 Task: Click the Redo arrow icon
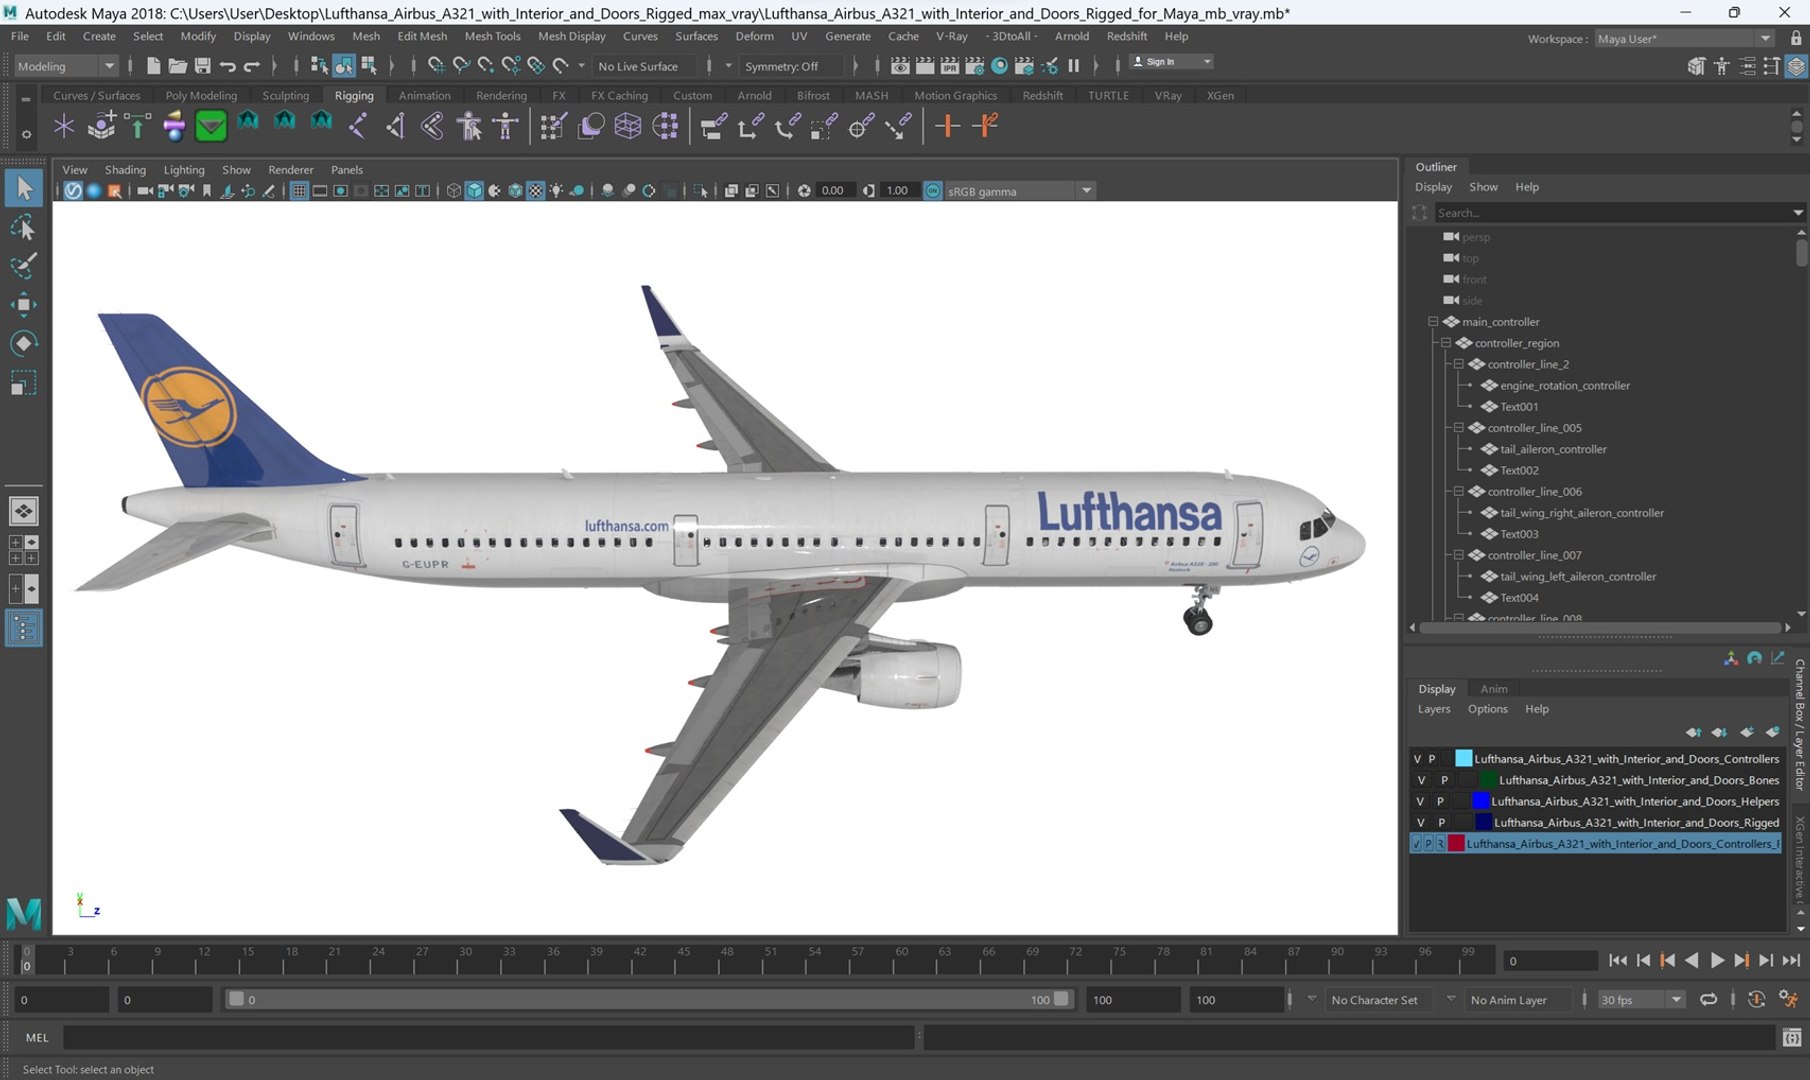252,66
